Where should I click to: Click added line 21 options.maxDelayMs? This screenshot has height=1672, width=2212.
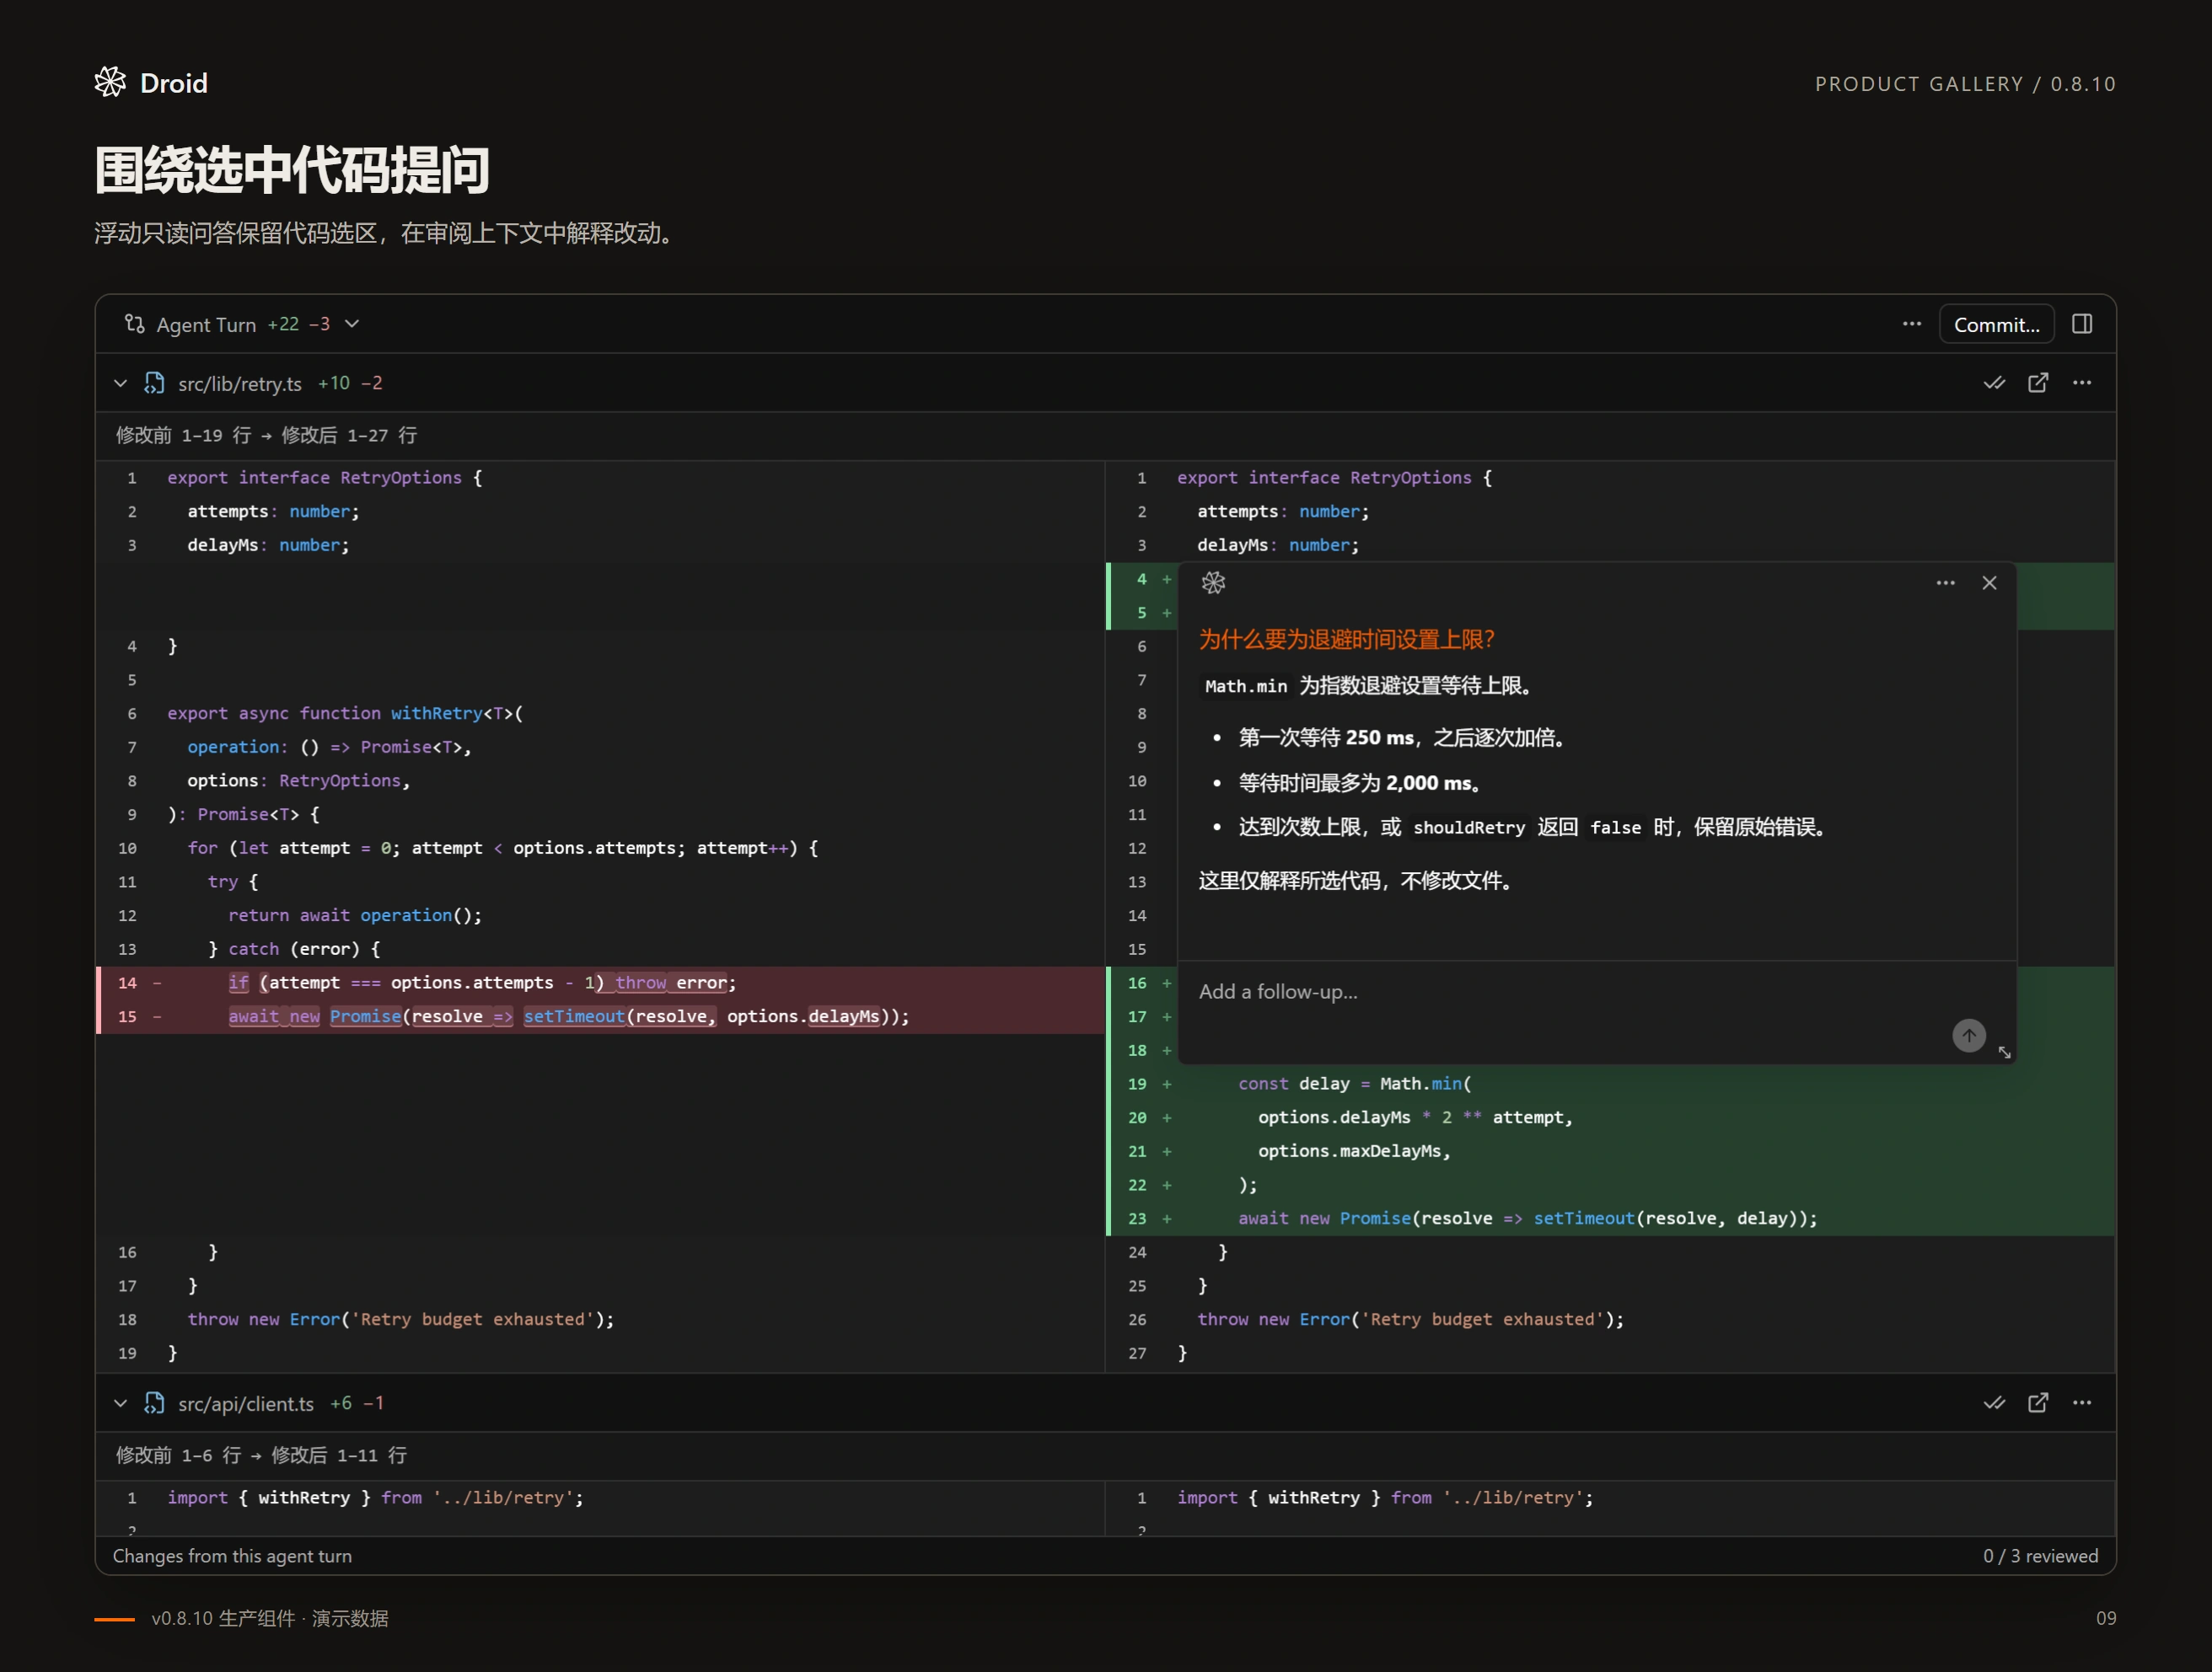click(1354, 1151)
